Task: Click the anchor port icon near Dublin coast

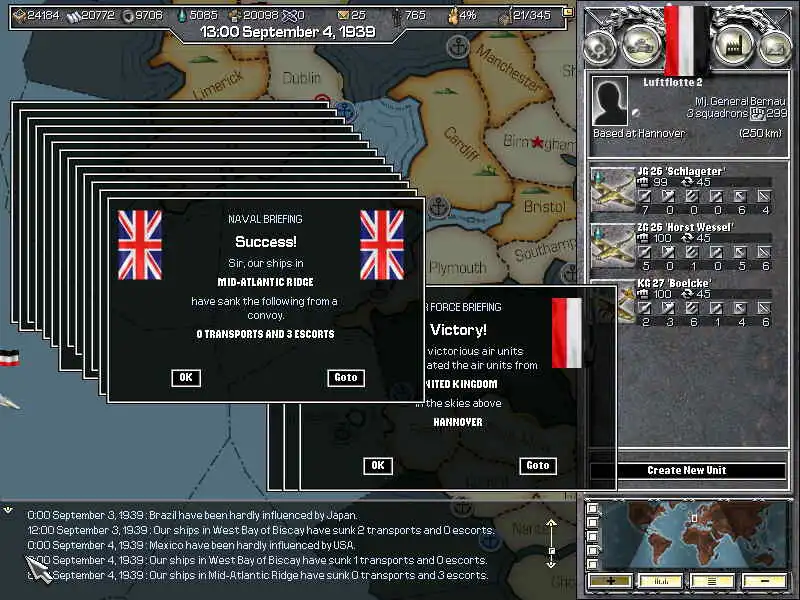Action: [x=345, y=111]
